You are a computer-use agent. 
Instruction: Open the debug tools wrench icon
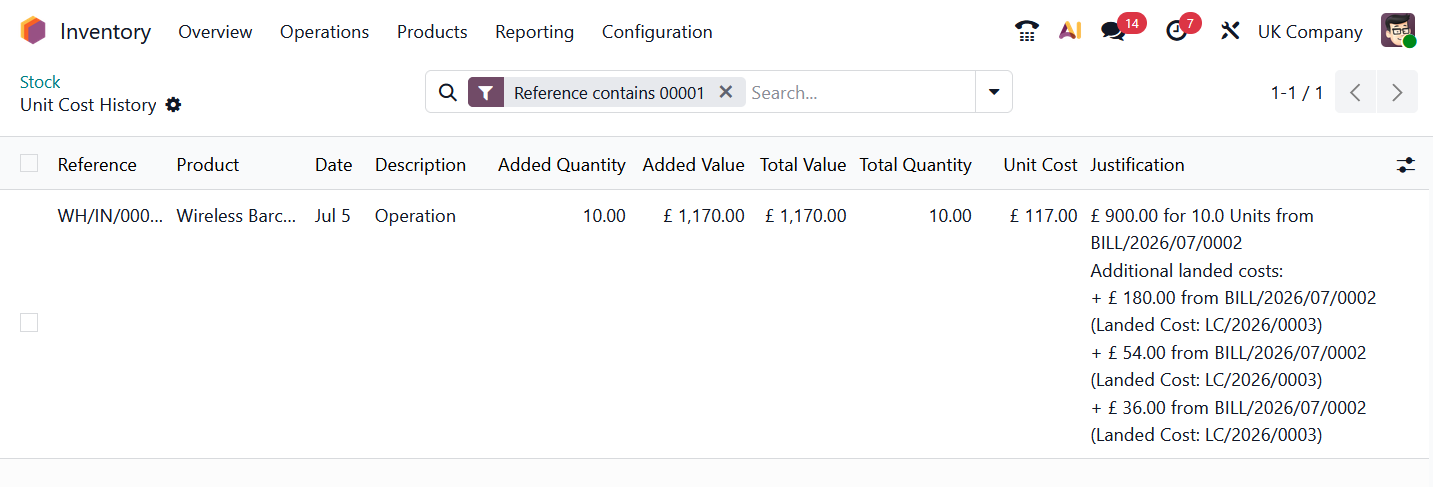(x=1230, y=31)
